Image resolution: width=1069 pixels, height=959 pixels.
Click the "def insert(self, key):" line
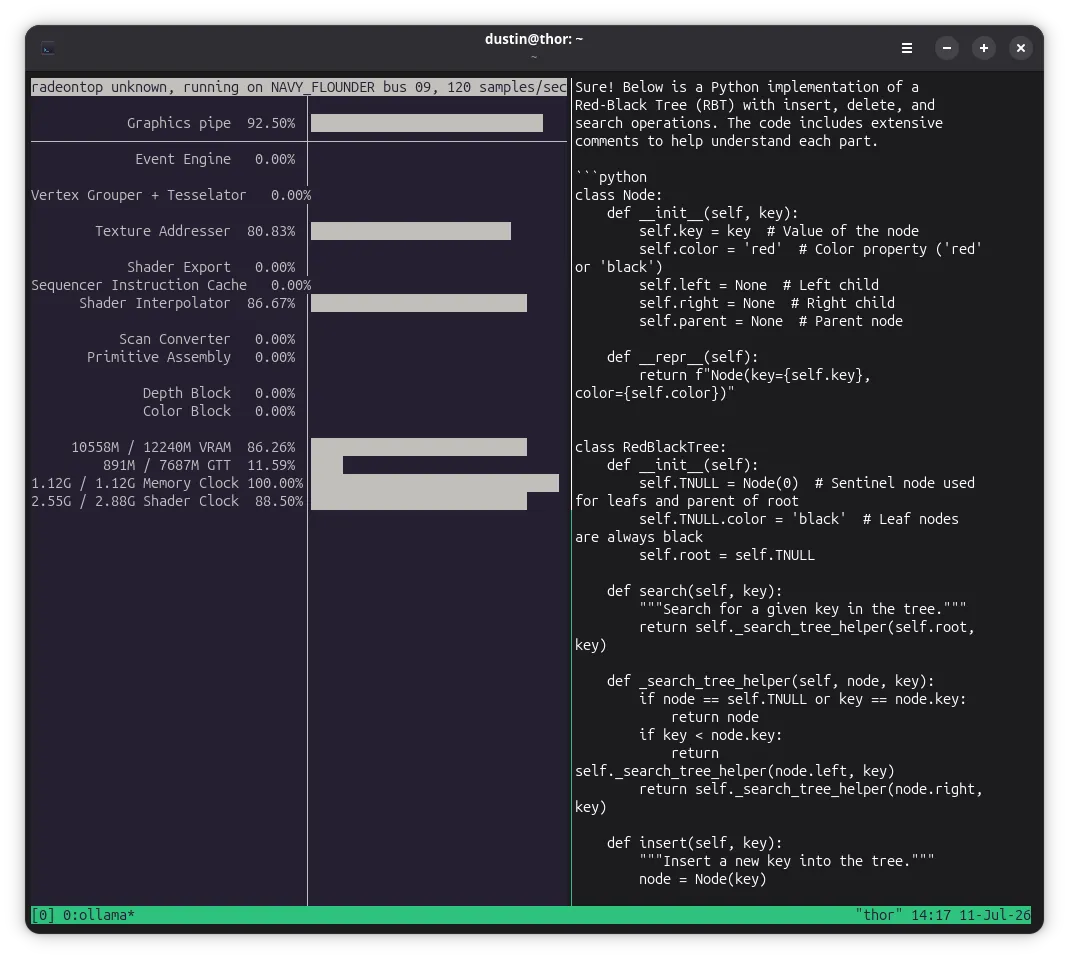pyautogui.click(x=694, y=843)
